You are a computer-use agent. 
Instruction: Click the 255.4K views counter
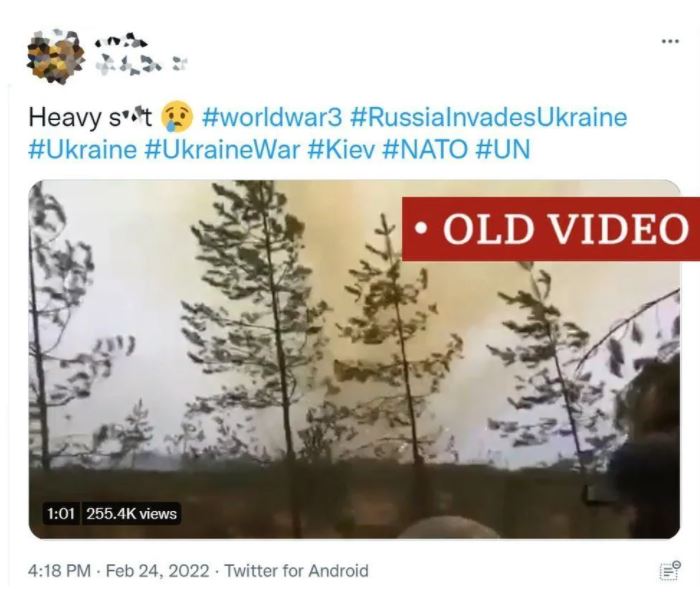132,514
